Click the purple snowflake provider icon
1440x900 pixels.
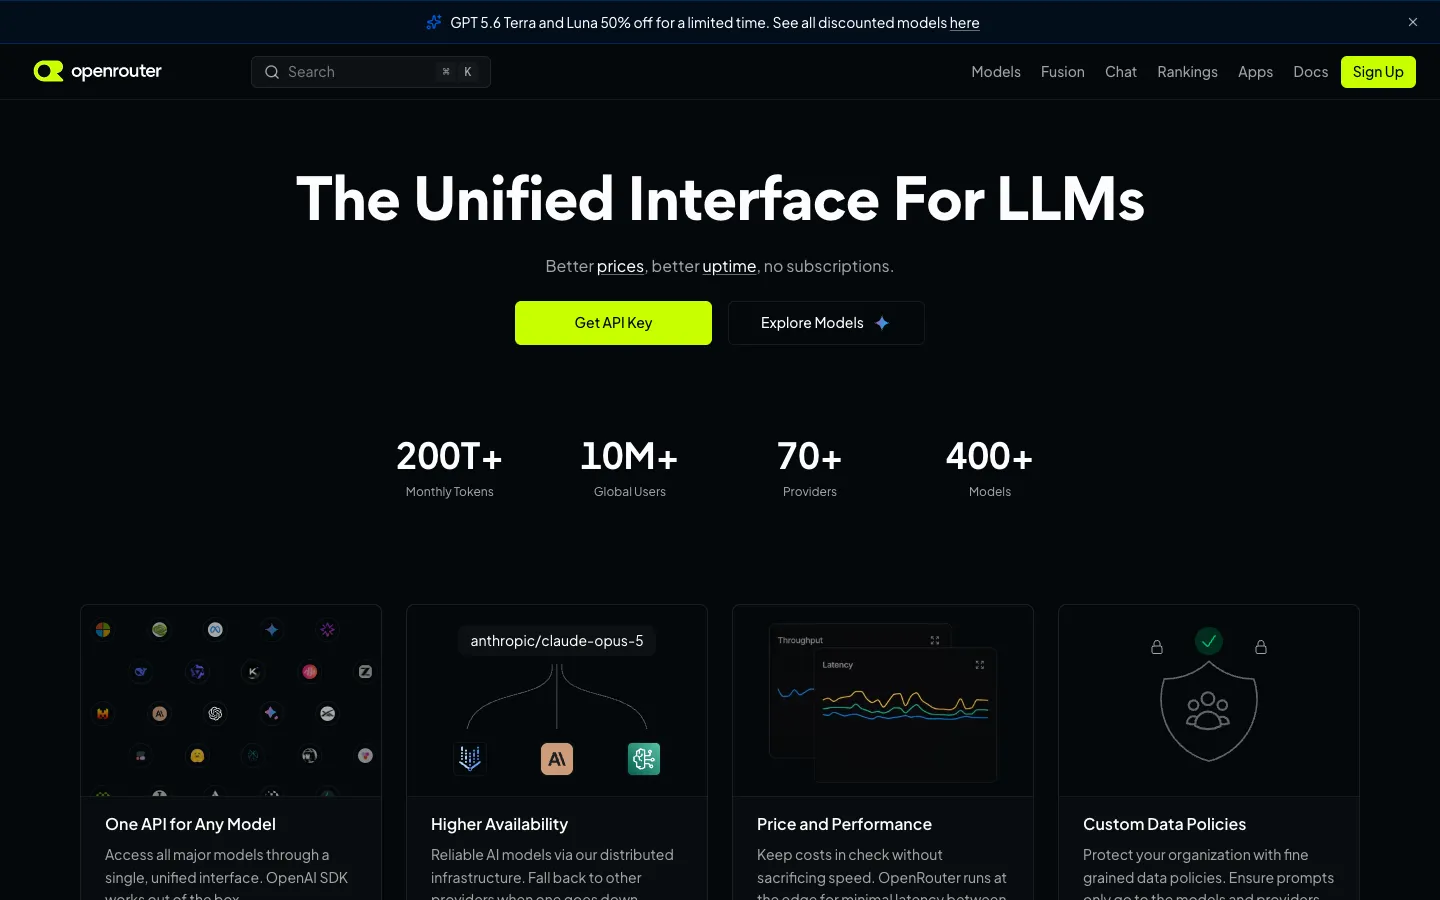[328, 630]
